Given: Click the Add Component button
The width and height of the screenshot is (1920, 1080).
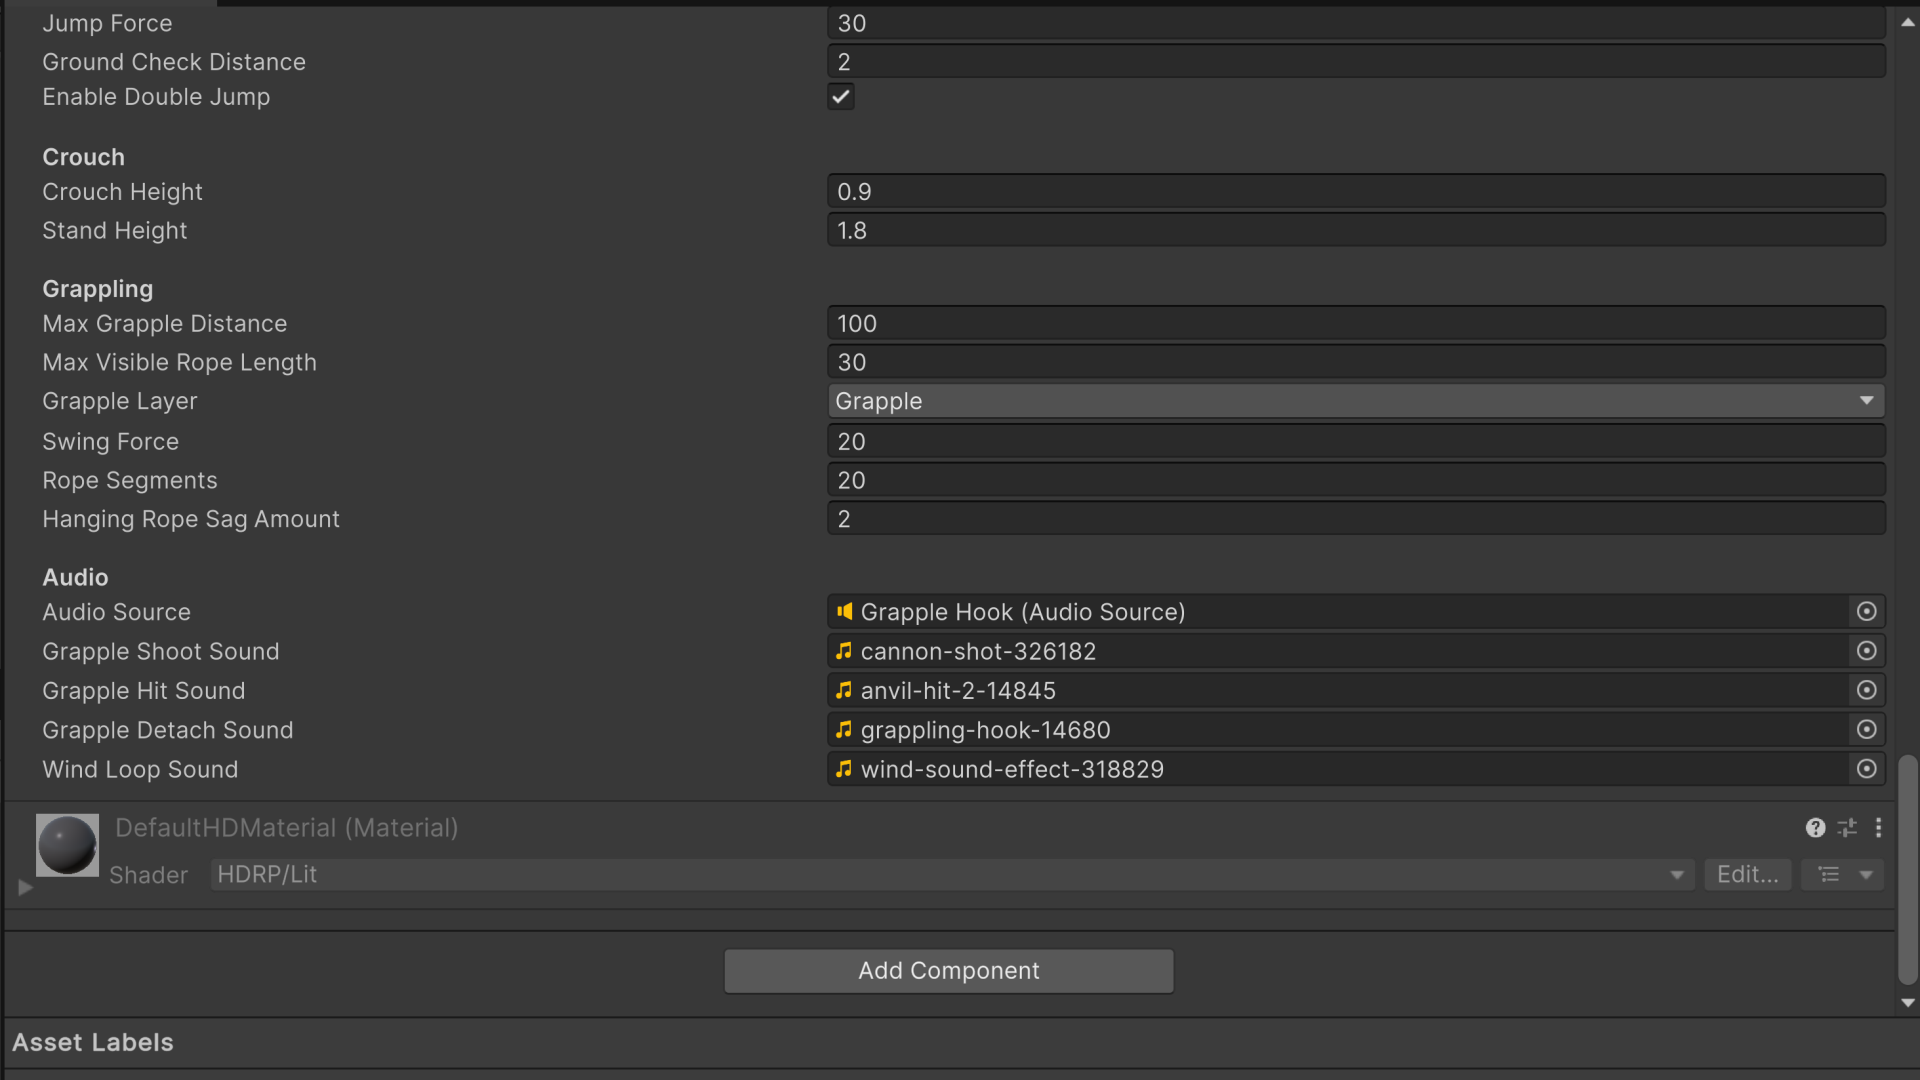Looking at the screenshot, I should pyautogui.click(x=949, y=971).
